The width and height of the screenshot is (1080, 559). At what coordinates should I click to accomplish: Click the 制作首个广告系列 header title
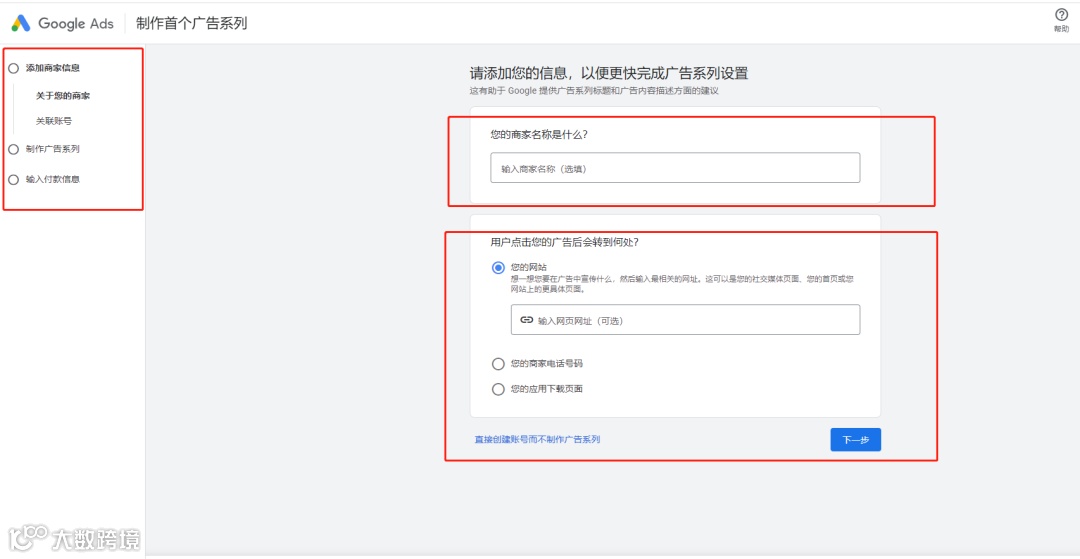click(191, 23)
